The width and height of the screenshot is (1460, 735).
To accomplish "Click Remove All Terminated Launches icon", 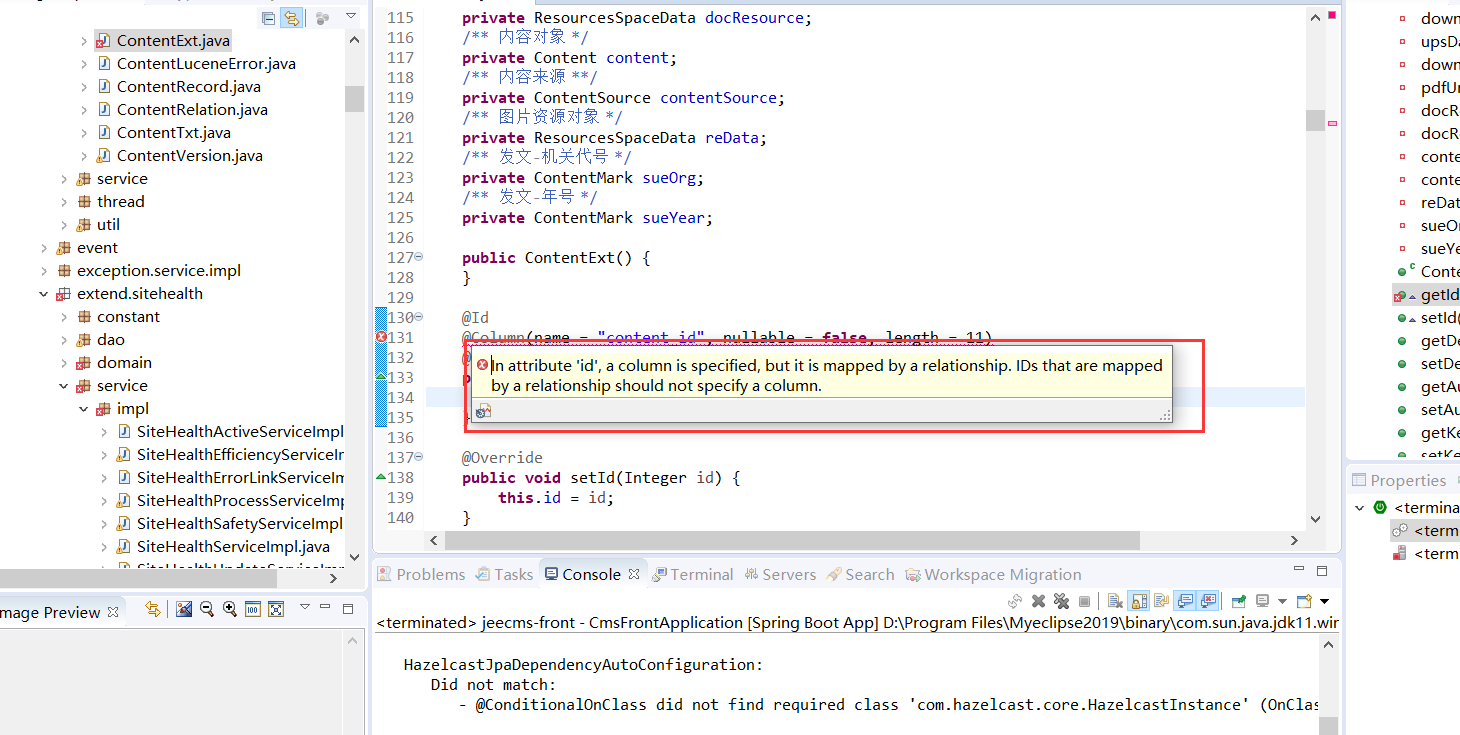I will point(1060,601).
